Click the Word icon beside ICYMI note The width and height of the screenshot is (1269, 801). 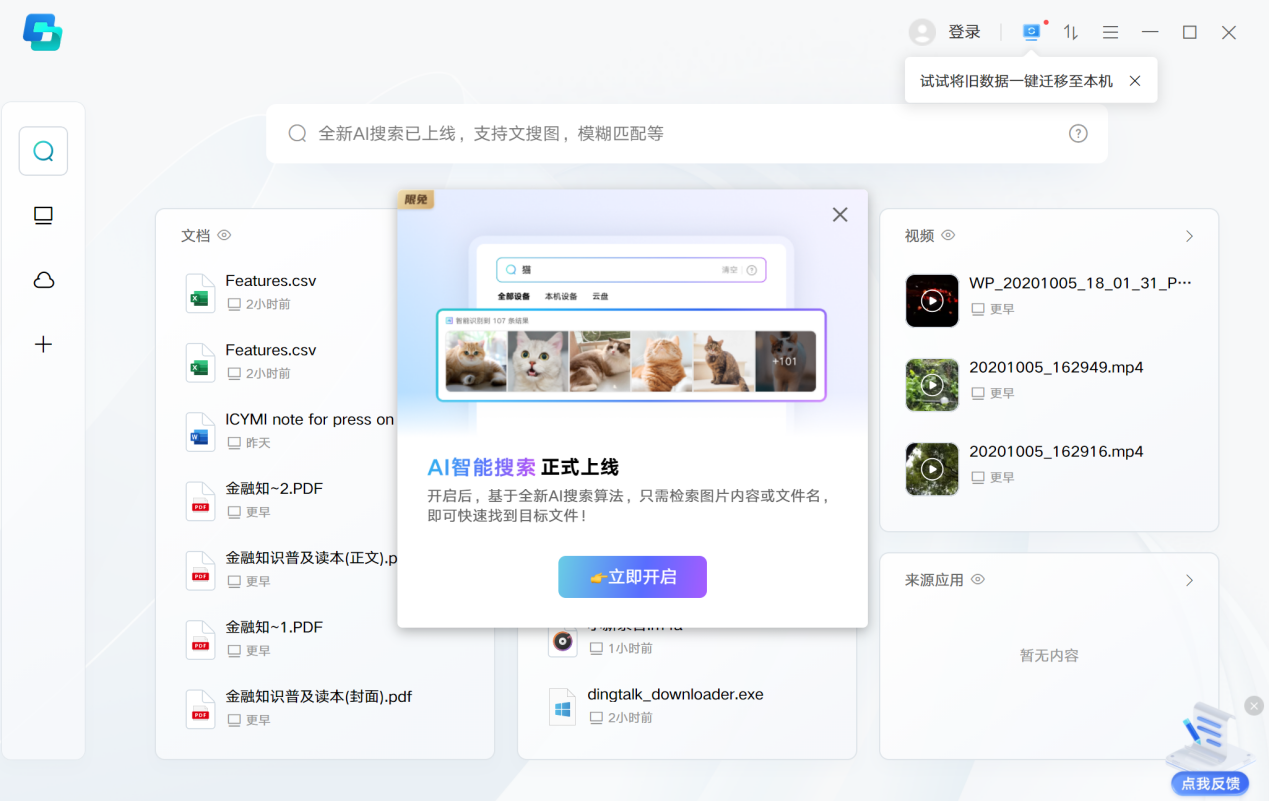click(x=200, y=431)
